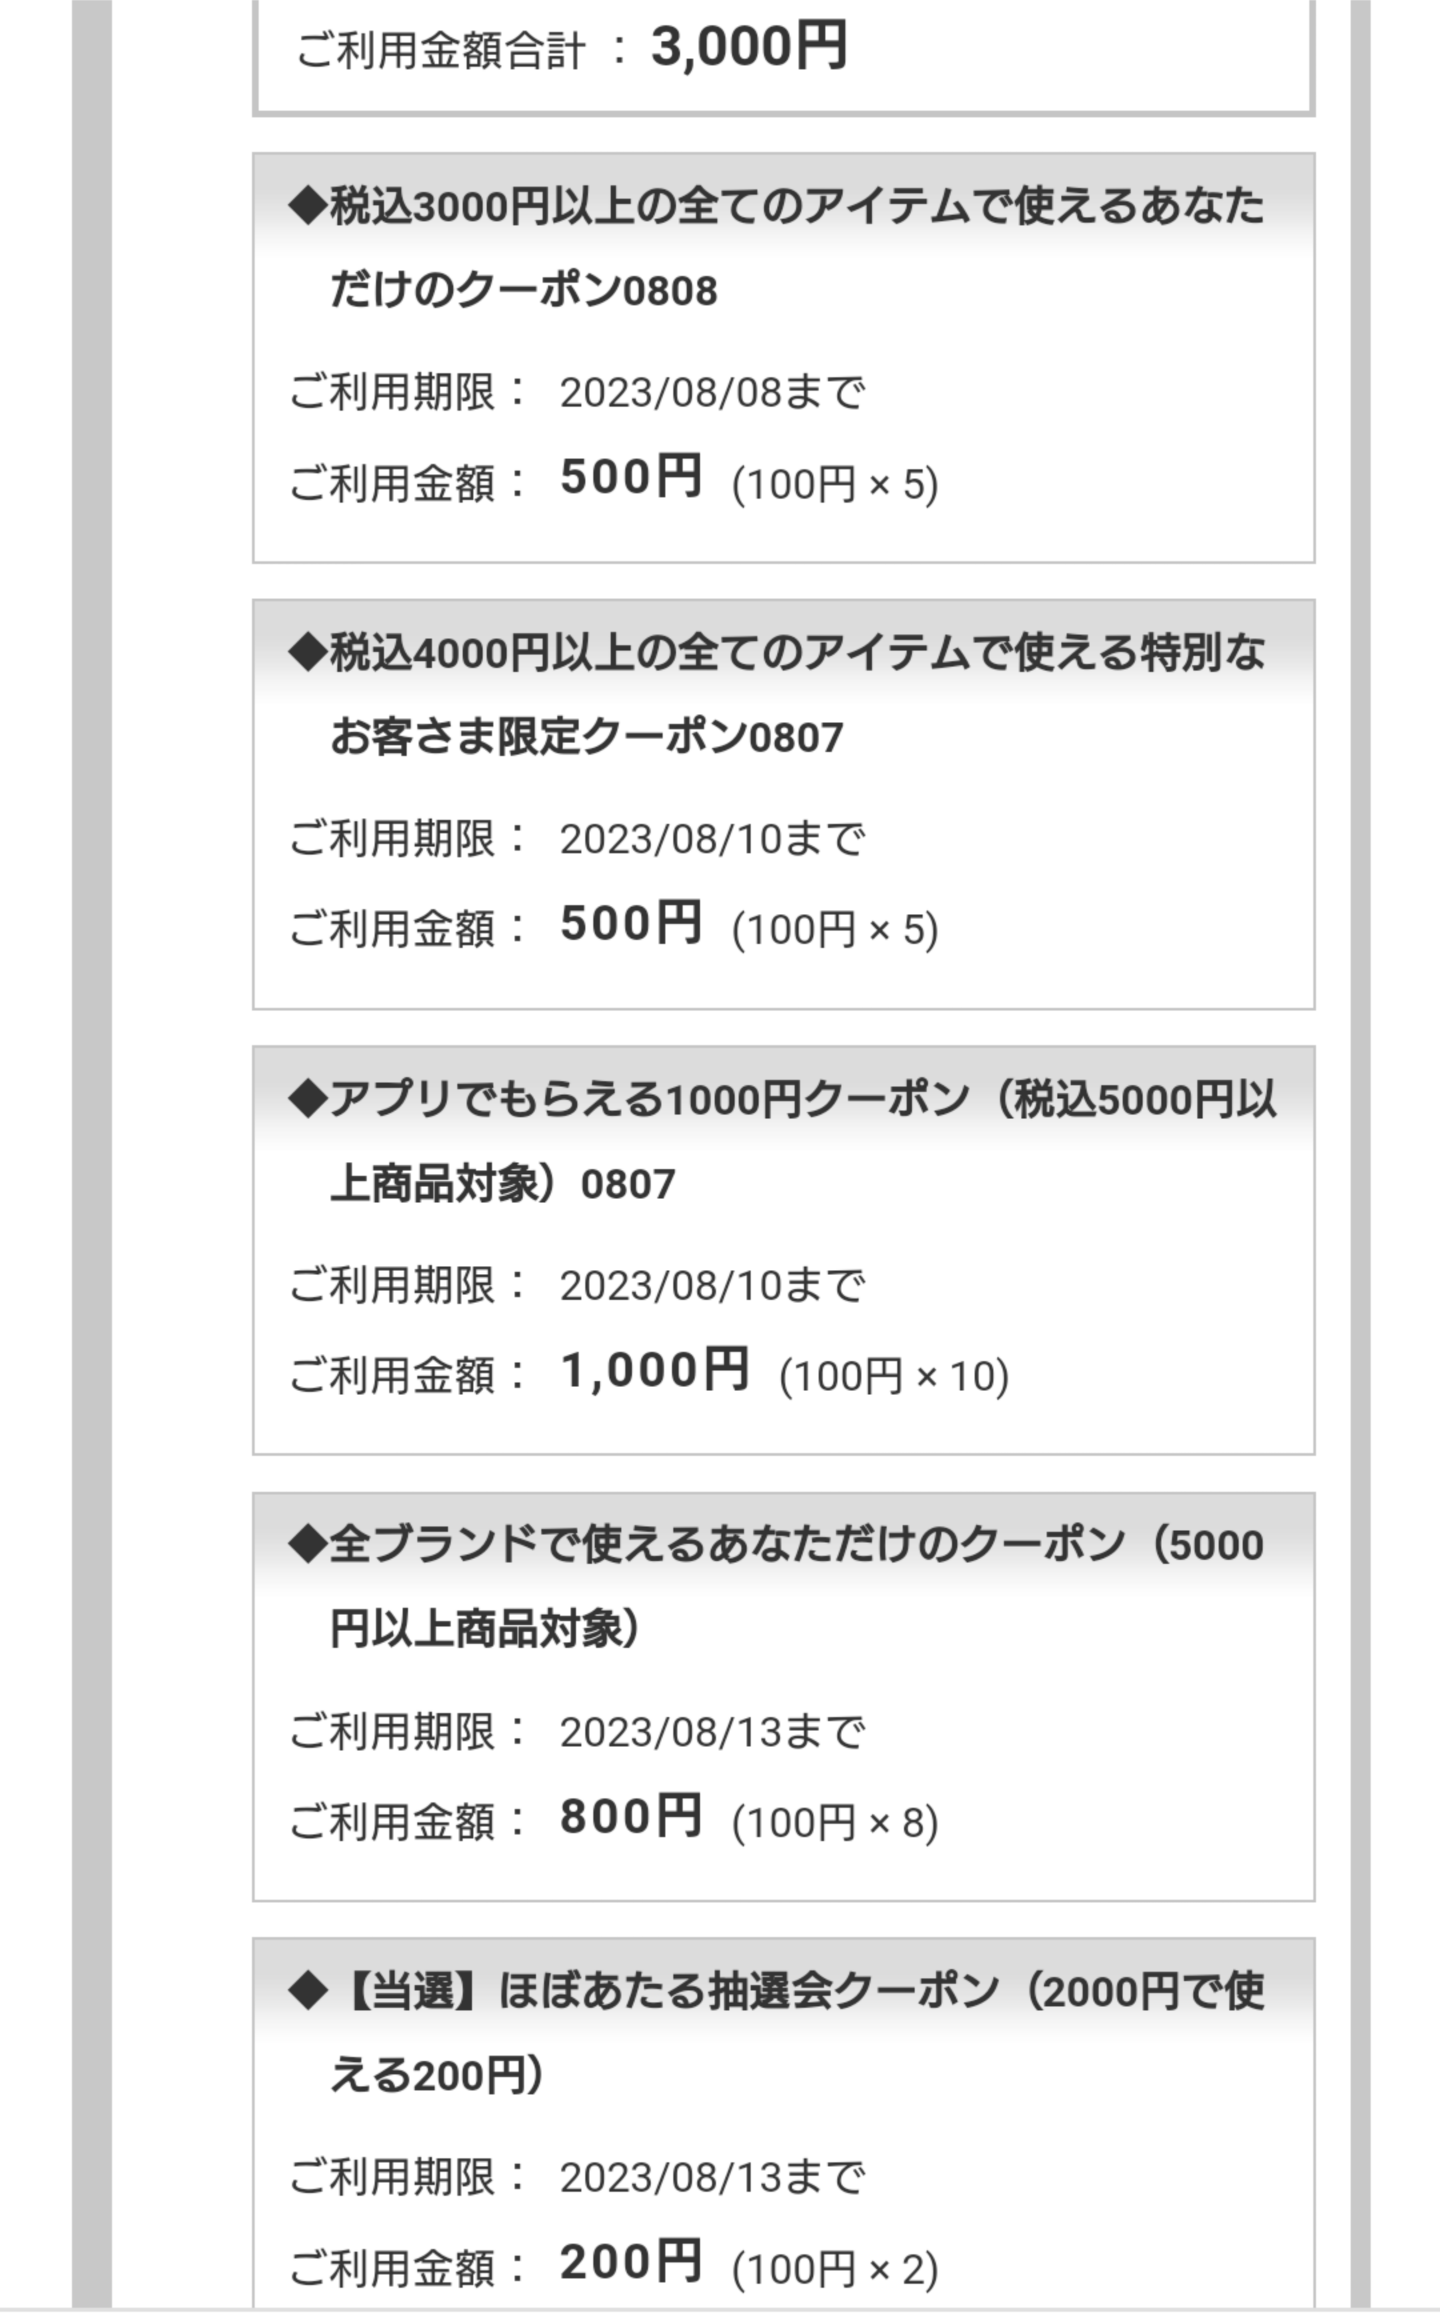The image size is (1440, 2319).
Task: Click the 2023/08/08まで expiry date
Action: coord(711,393)
